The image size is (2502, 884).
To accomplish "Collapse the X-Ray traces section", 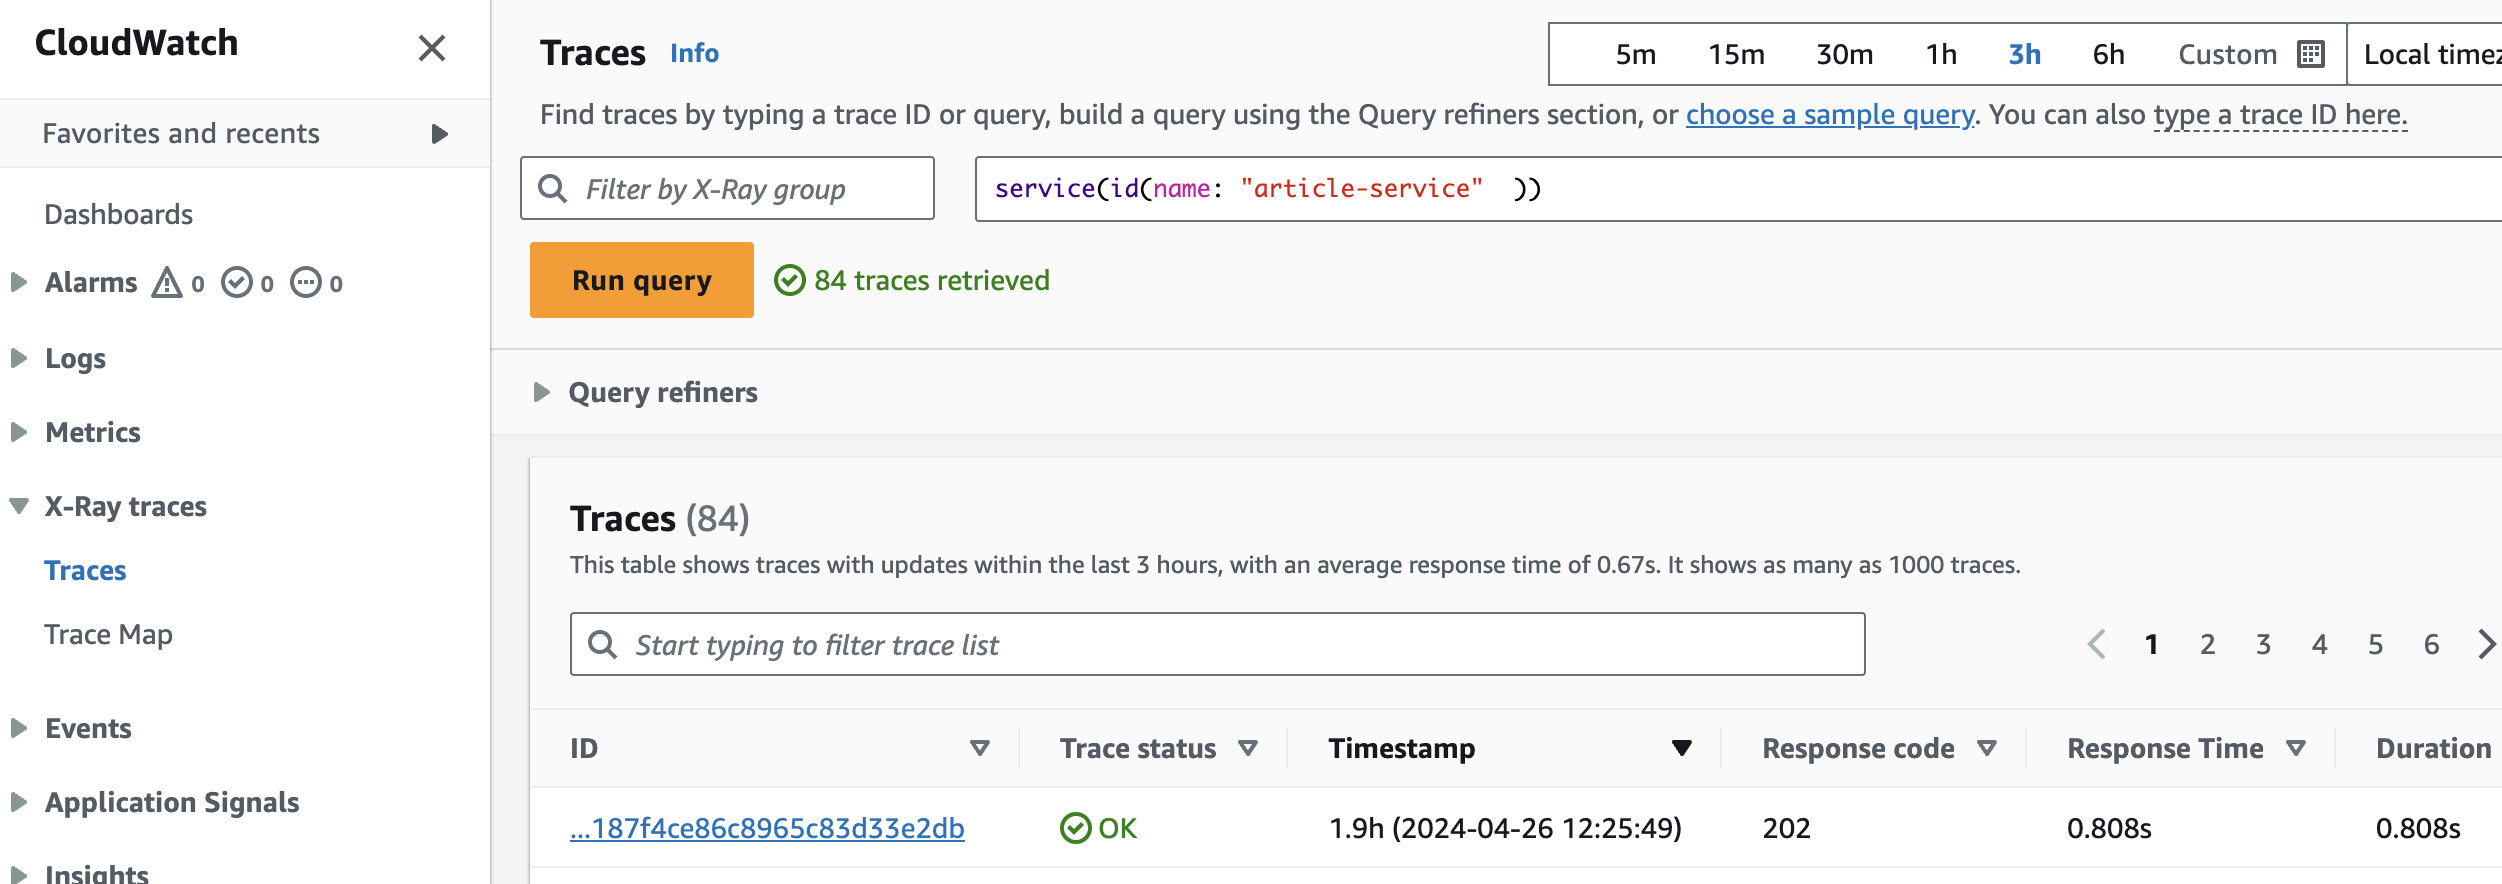I will point(19,506).
